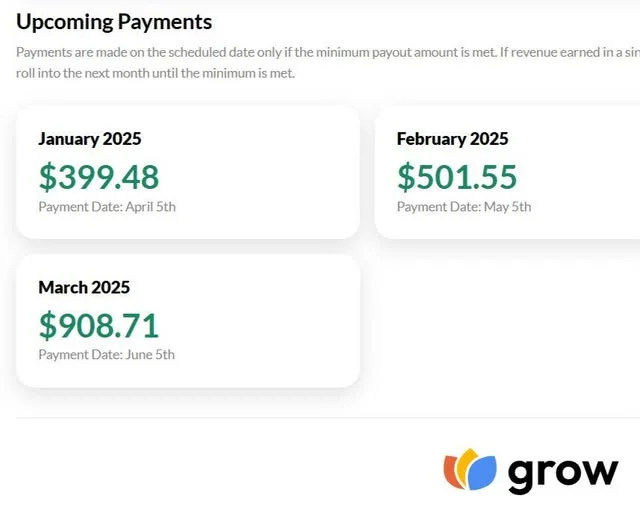Screen dimensions: 640x516
Task: Click the minimum payout description paragraph
Action: pos(328,63)
